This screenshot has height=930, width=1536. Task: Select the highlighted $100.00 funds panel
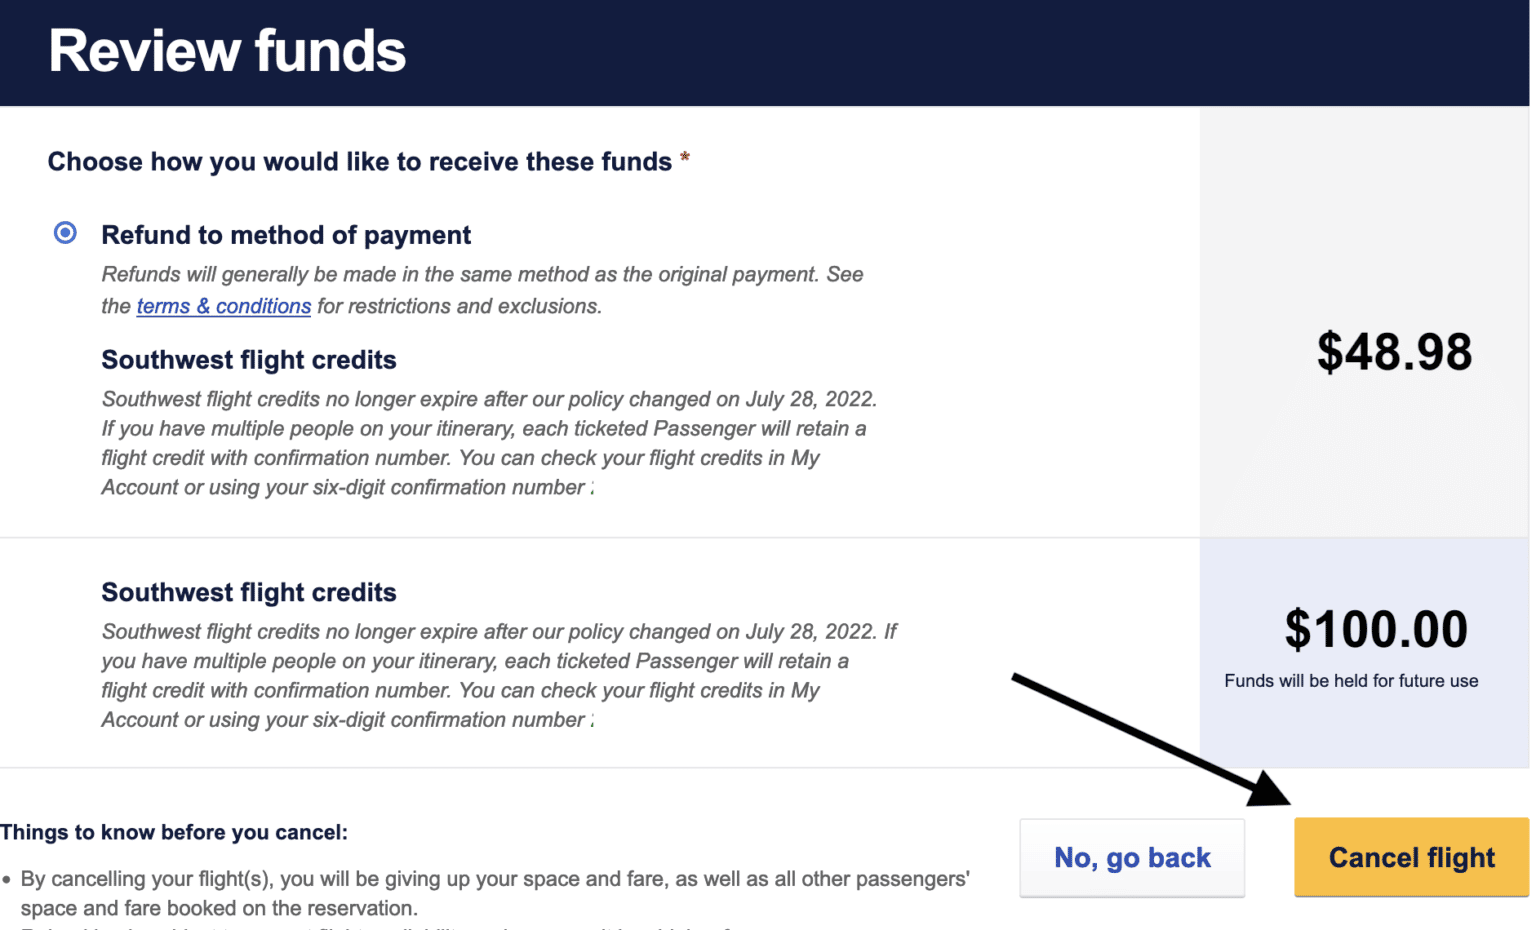pyautogui.click(x=1365, y=650)
